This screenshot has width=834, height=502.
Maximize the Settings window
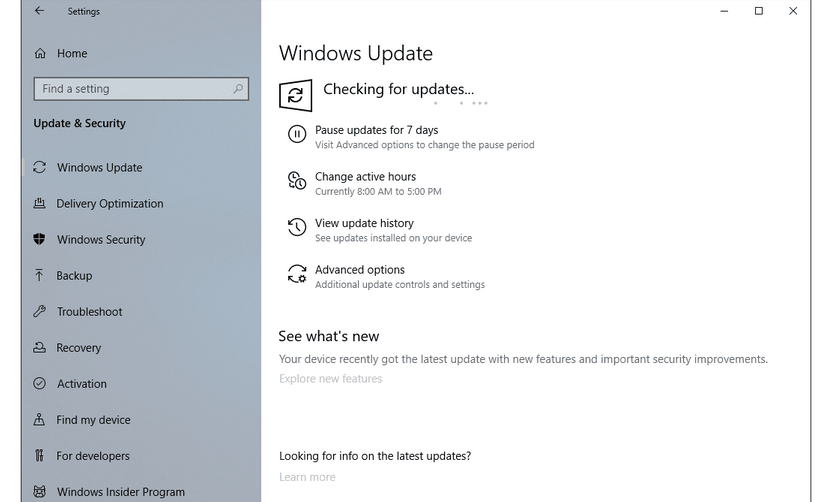[758, 11]
